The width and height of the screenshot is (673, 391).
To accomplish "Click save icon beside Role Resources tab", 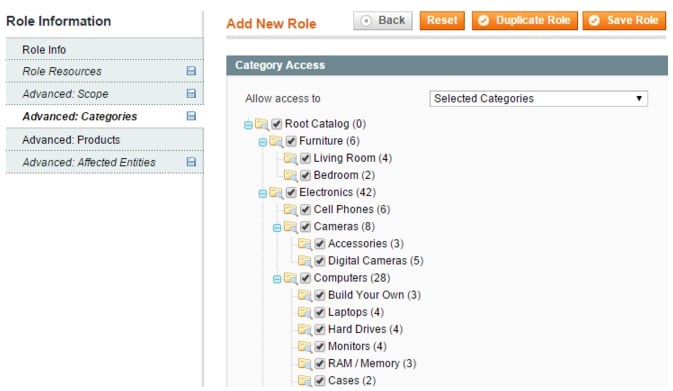I will coord(191,71).
